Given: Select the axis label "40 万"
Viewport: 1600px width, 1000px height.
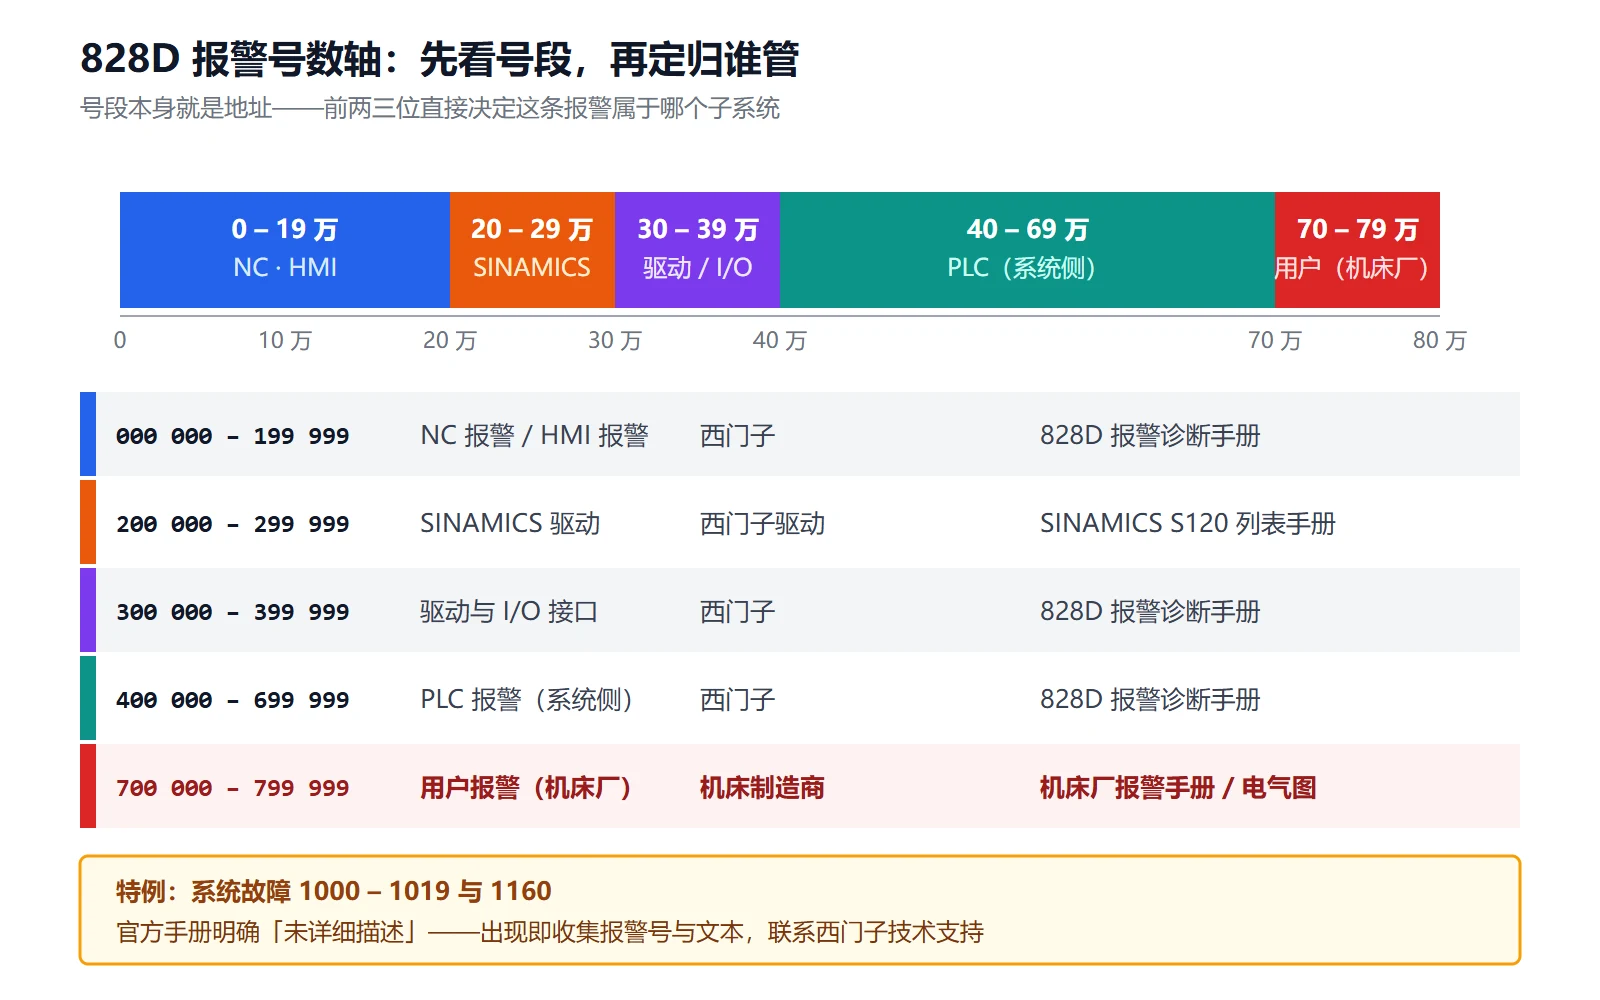Looking at the screenshot, I should point(780,340).
